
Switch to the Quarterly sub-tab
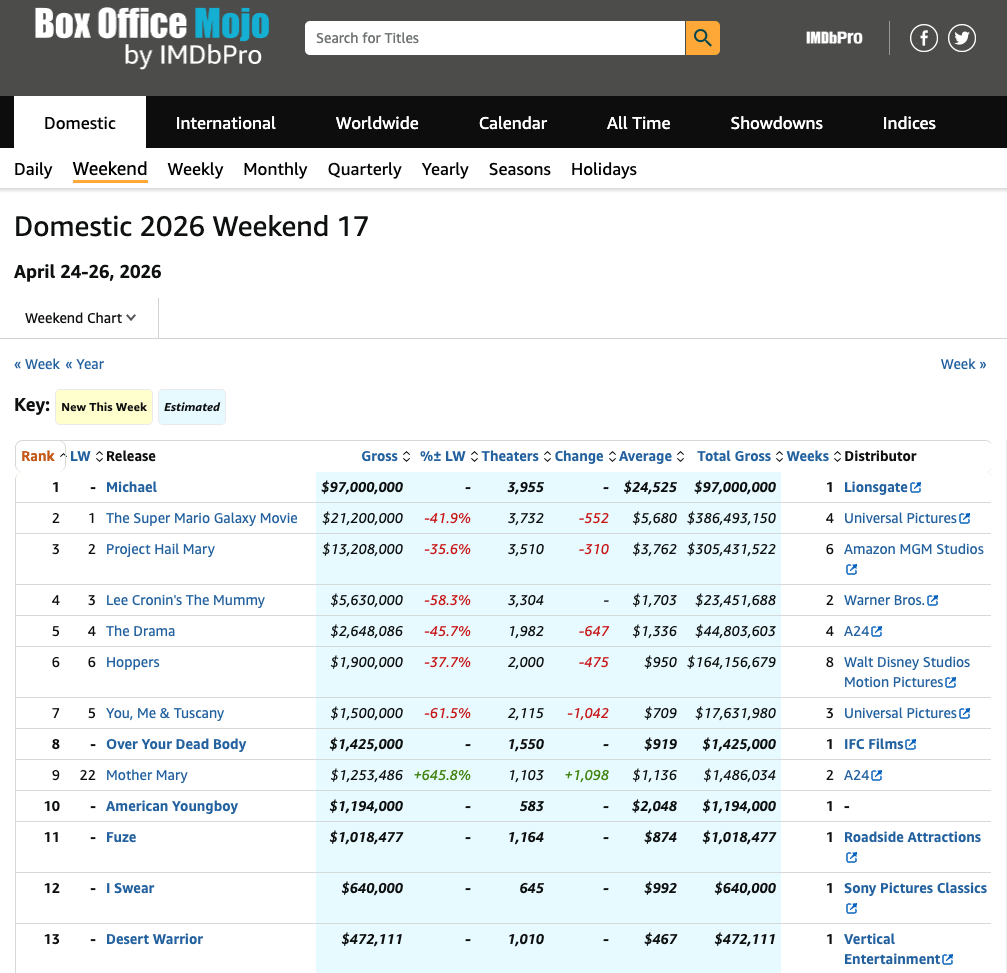tap(364, 170)
